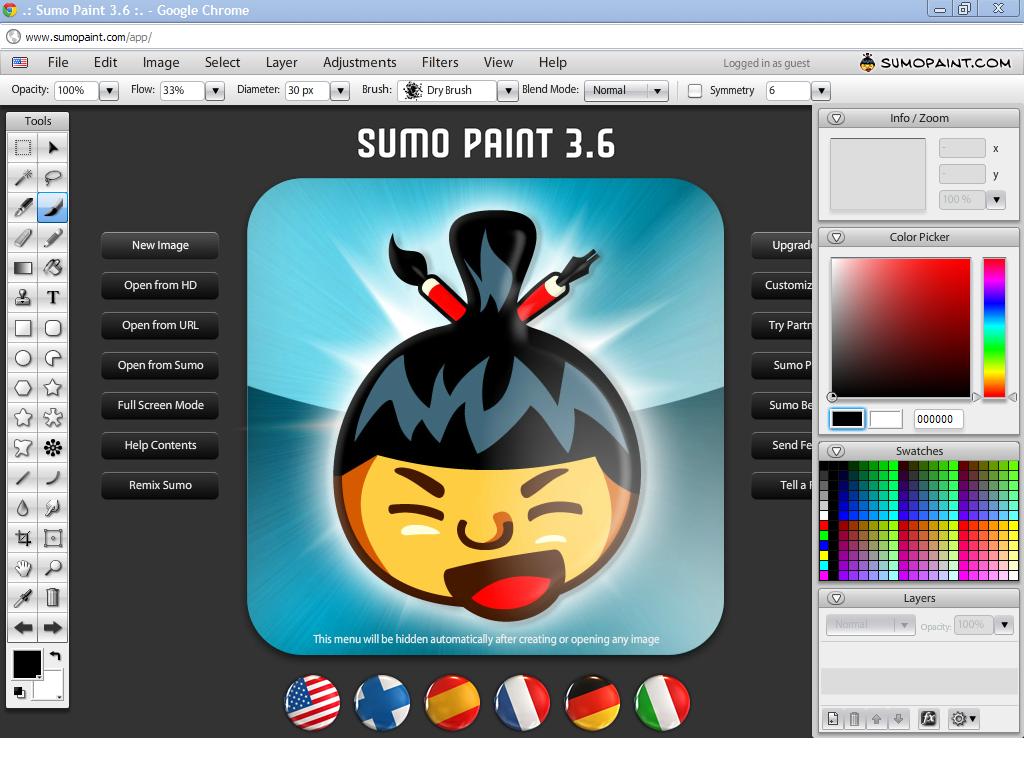Select the Paint Bucket tool

pos(55,267)
